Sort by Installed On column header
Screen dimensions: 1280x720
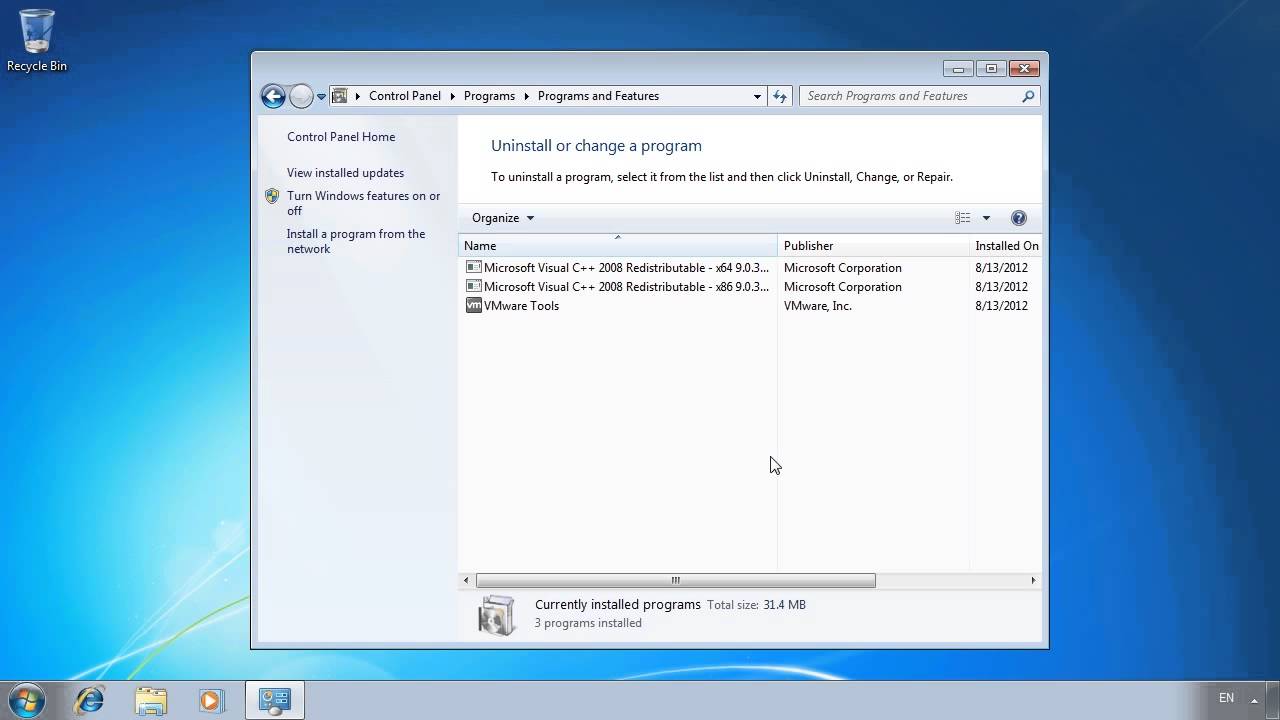[1006, 245]
